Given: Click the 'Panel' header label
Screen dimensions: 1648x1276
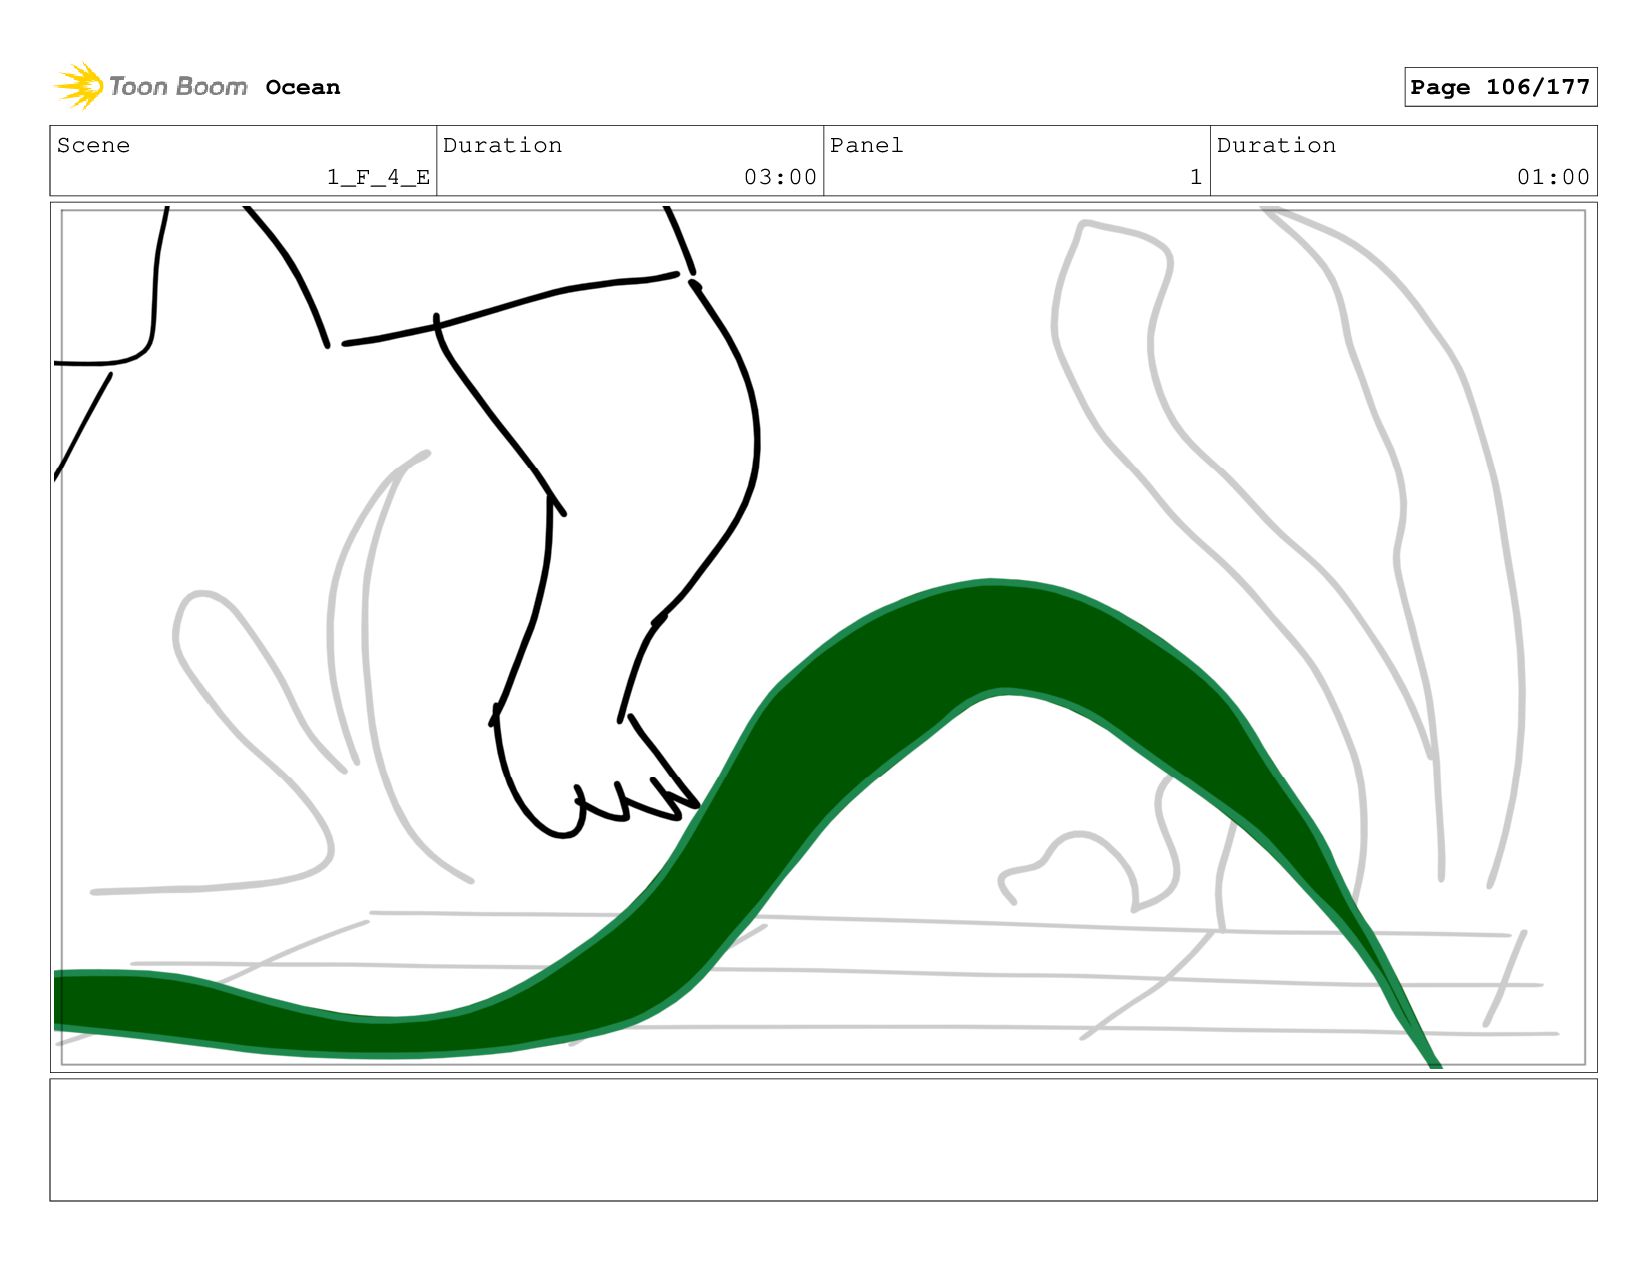Looking at the screenshot, I should pos(866,145).
